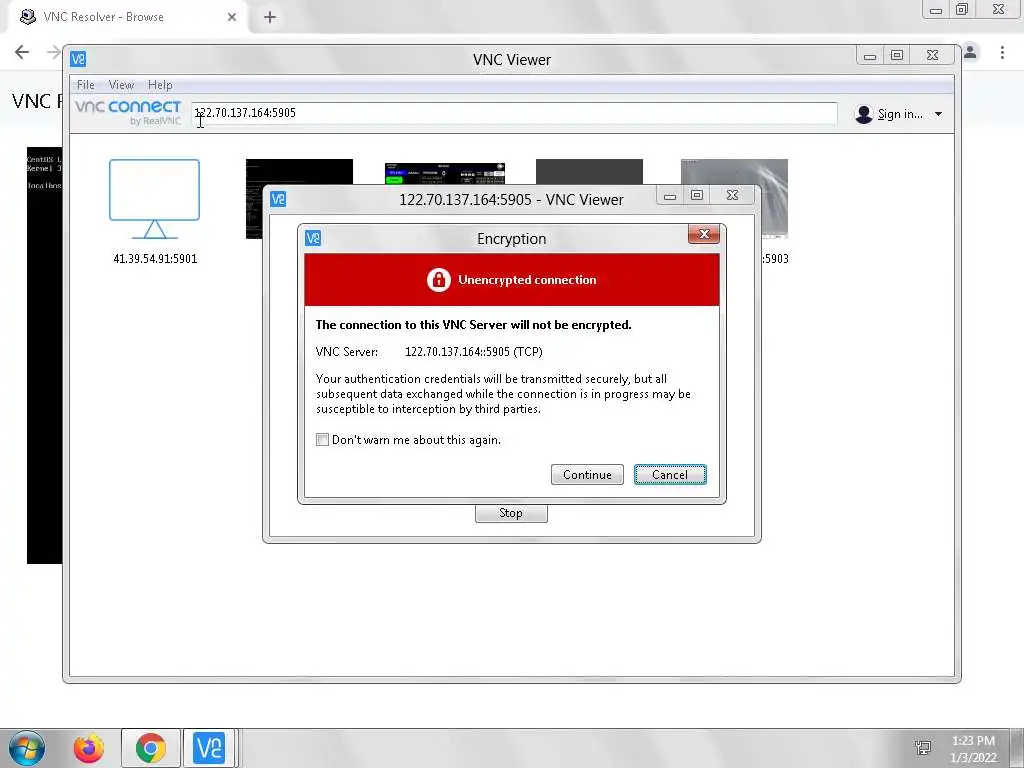The image size is (1024, 768).
Task: Open the File menu in VNC Viewer
Action: [86, 85]
